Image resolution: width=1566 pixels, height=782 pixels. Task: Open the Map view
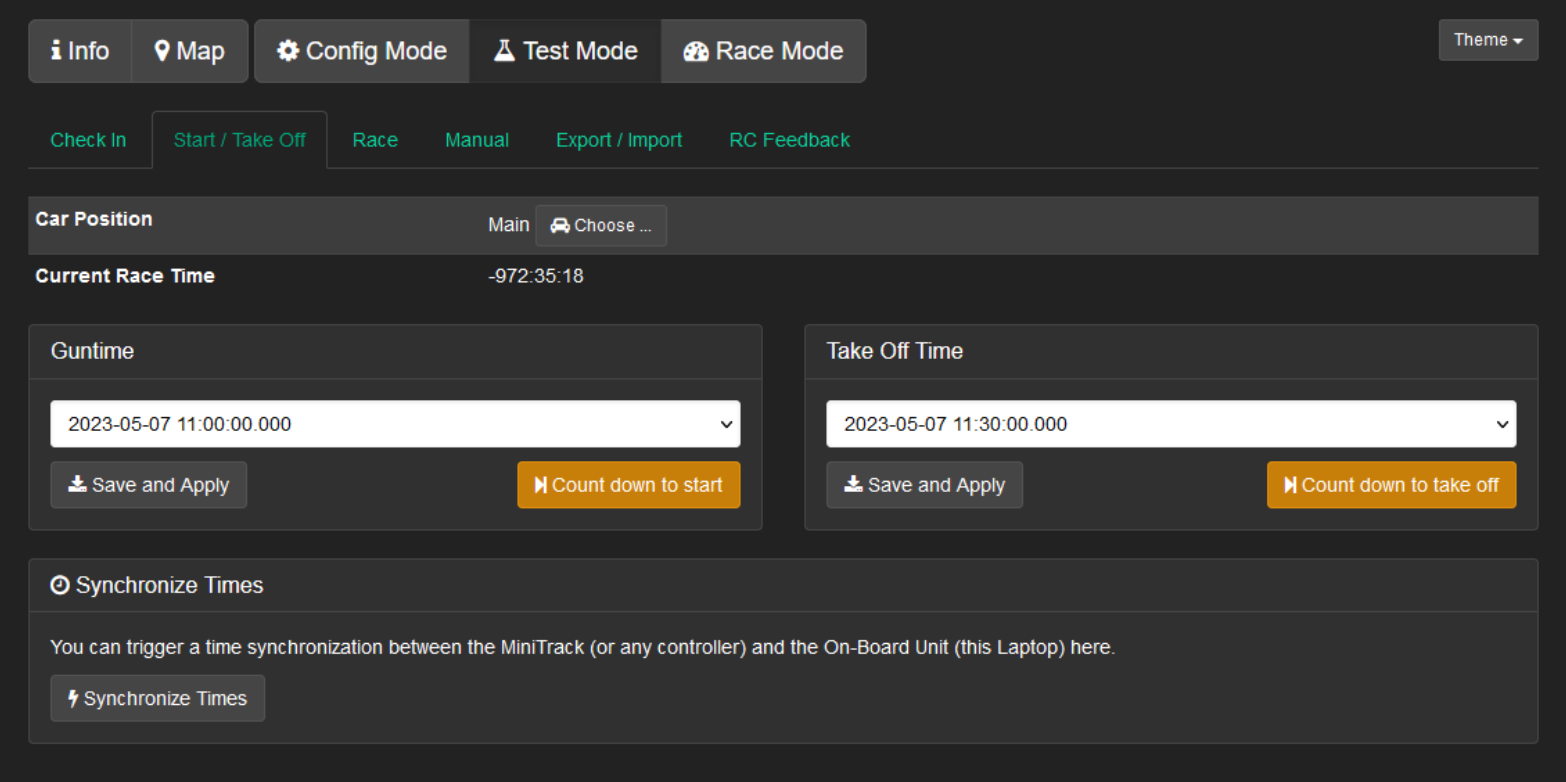tap(189, 51)
